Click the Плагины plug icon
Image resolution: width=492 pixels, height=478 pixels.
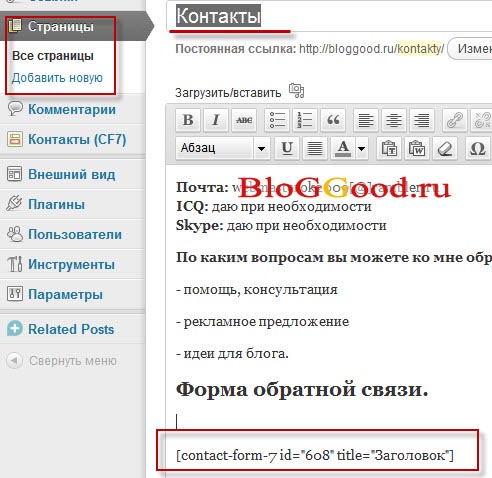(x=14, y=203)
